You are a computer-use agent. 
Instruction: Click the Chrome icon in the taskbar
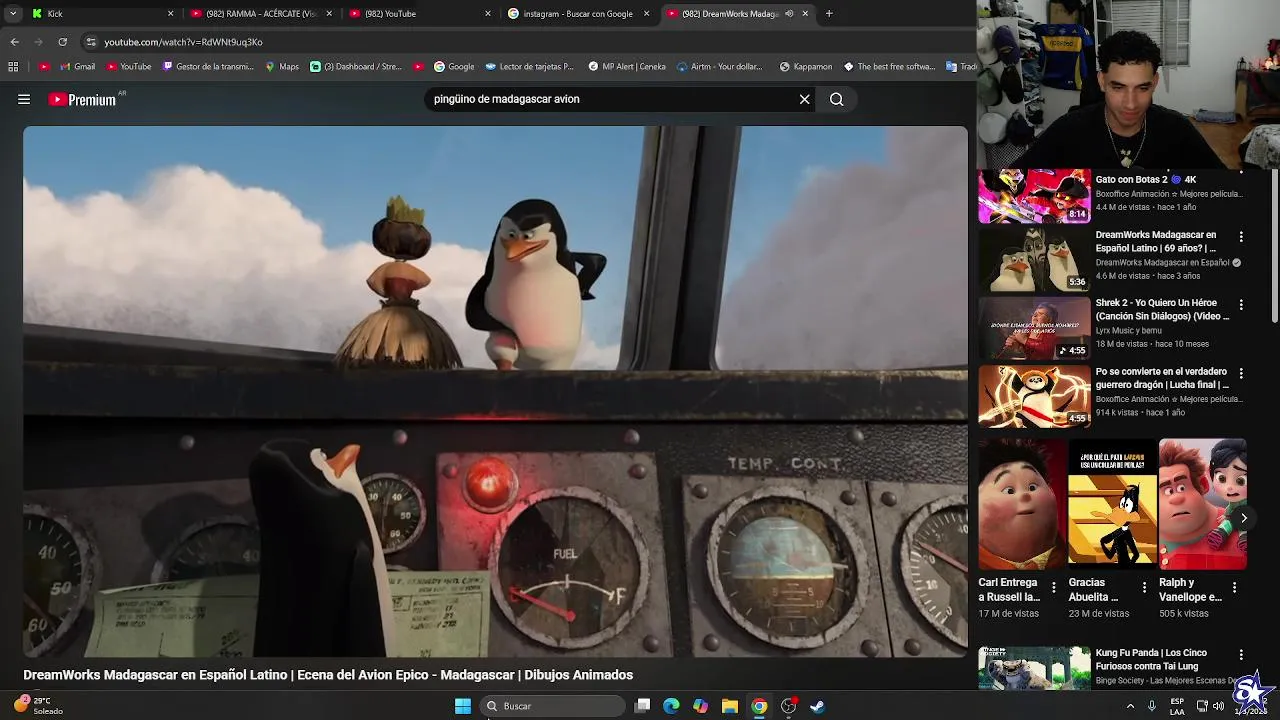pos(759,706)
